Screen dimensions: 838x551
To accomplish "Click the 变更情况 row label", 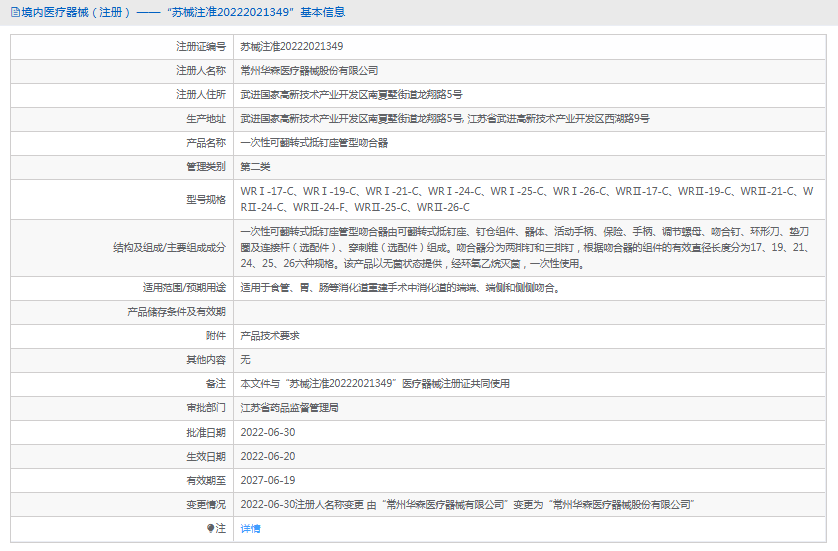I will point(206,505).
